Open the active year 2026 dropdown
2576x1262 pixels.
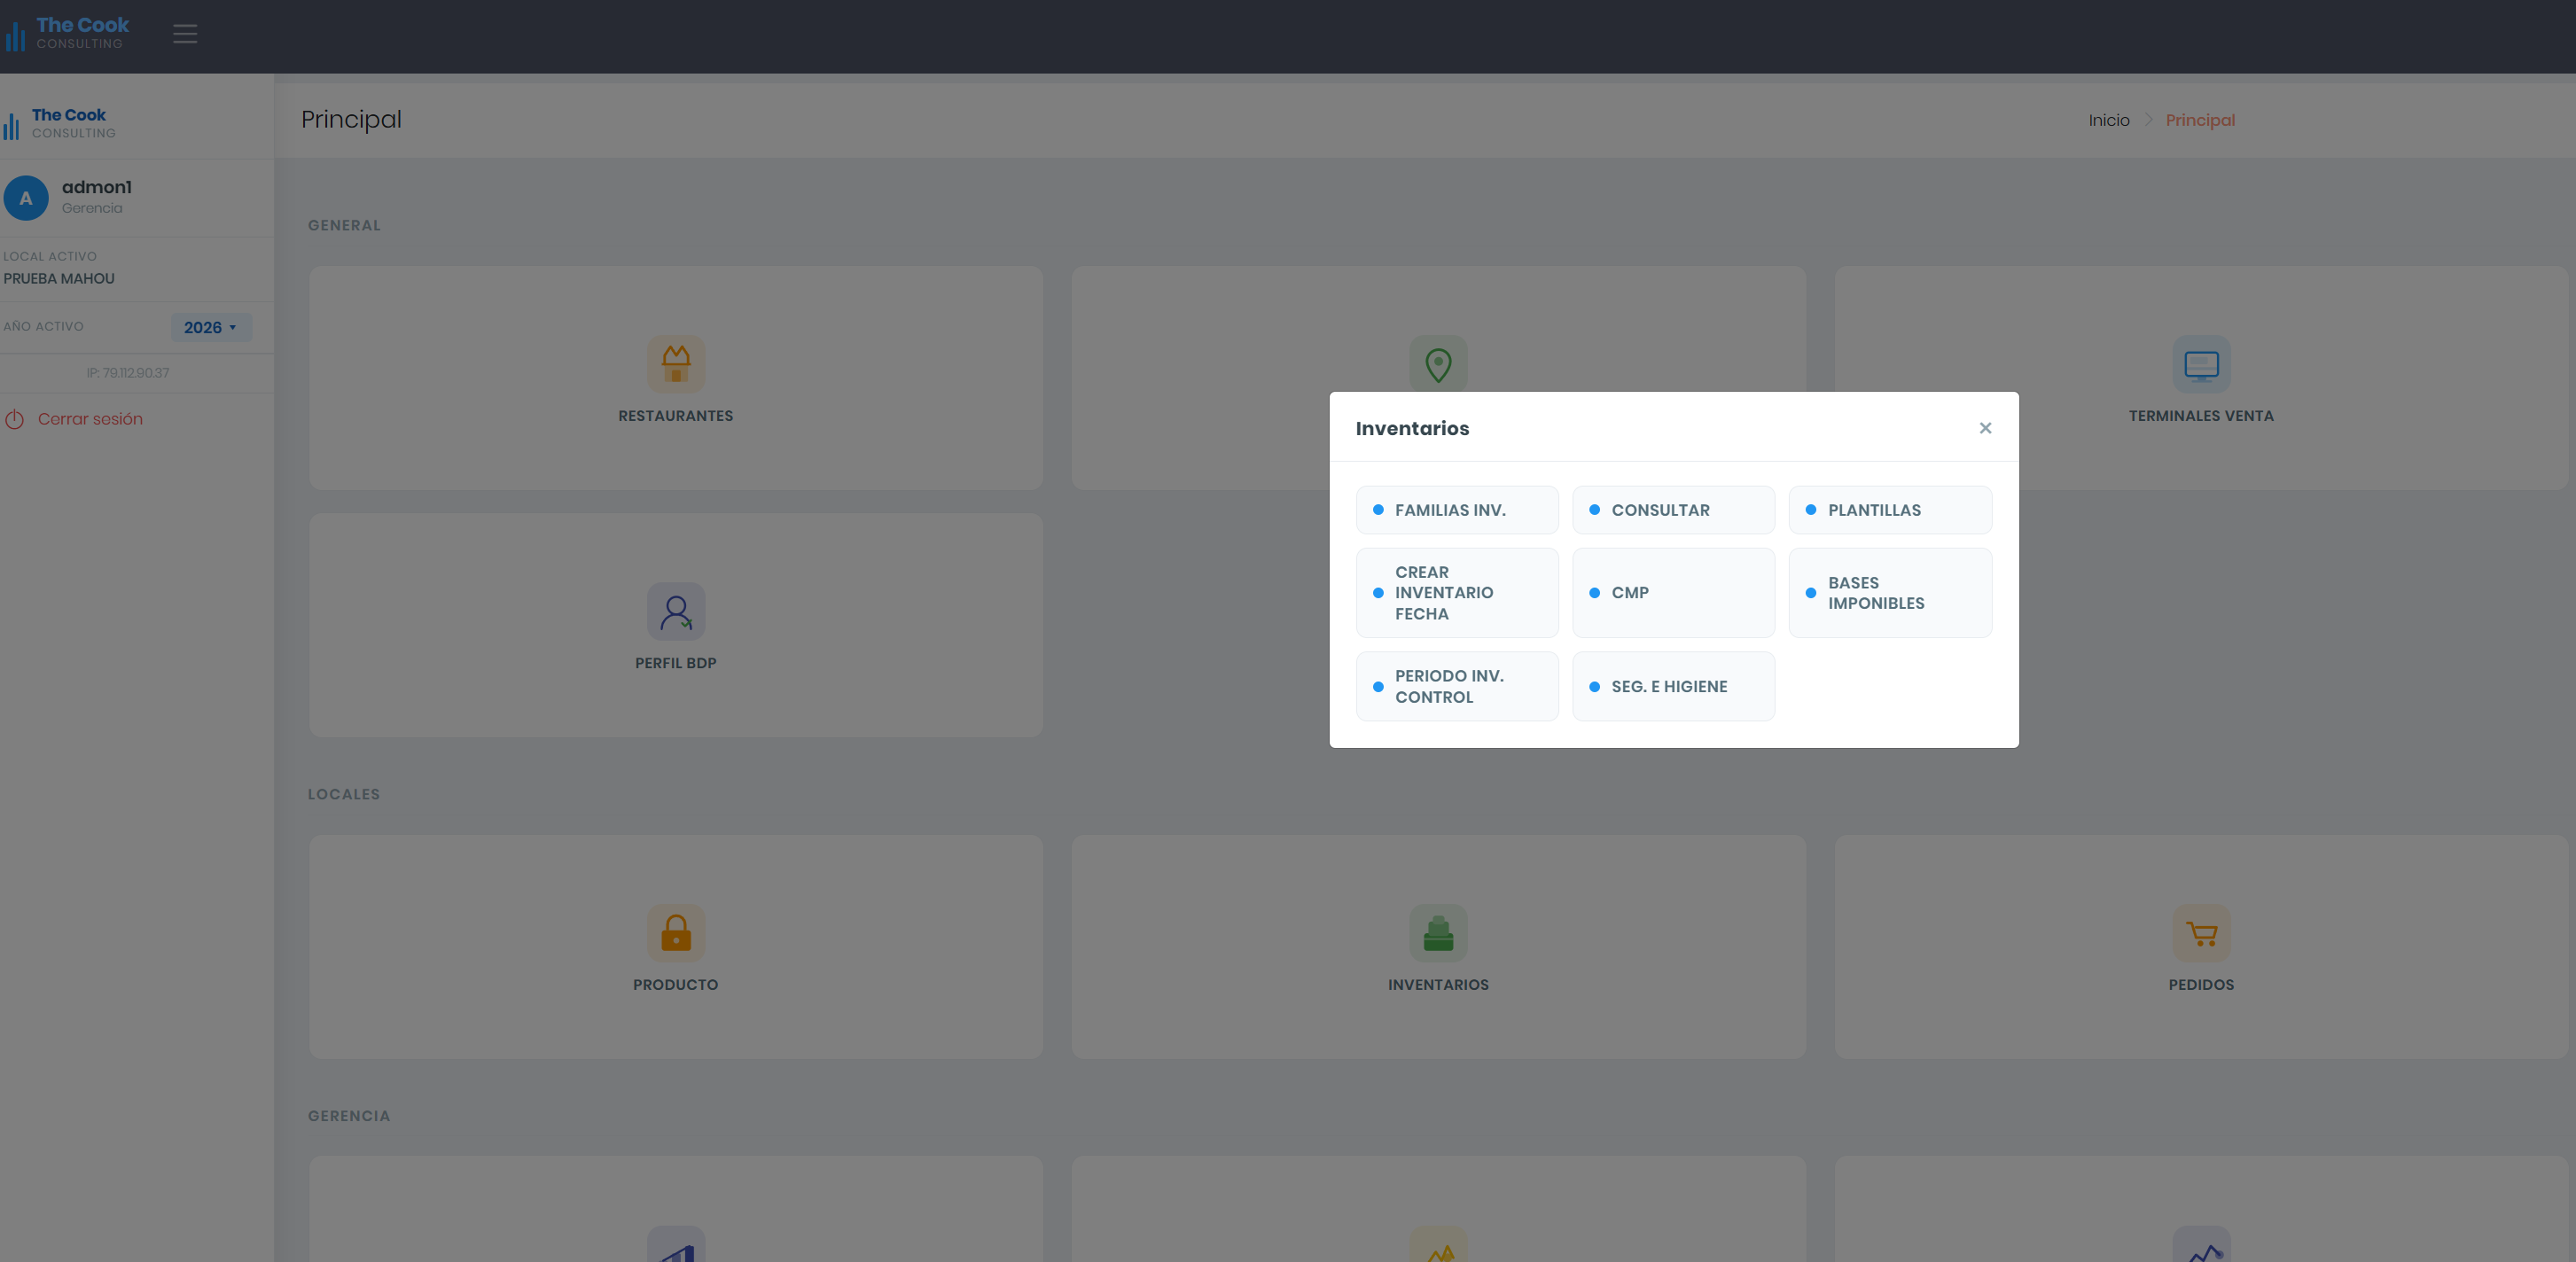pos(211,327)
